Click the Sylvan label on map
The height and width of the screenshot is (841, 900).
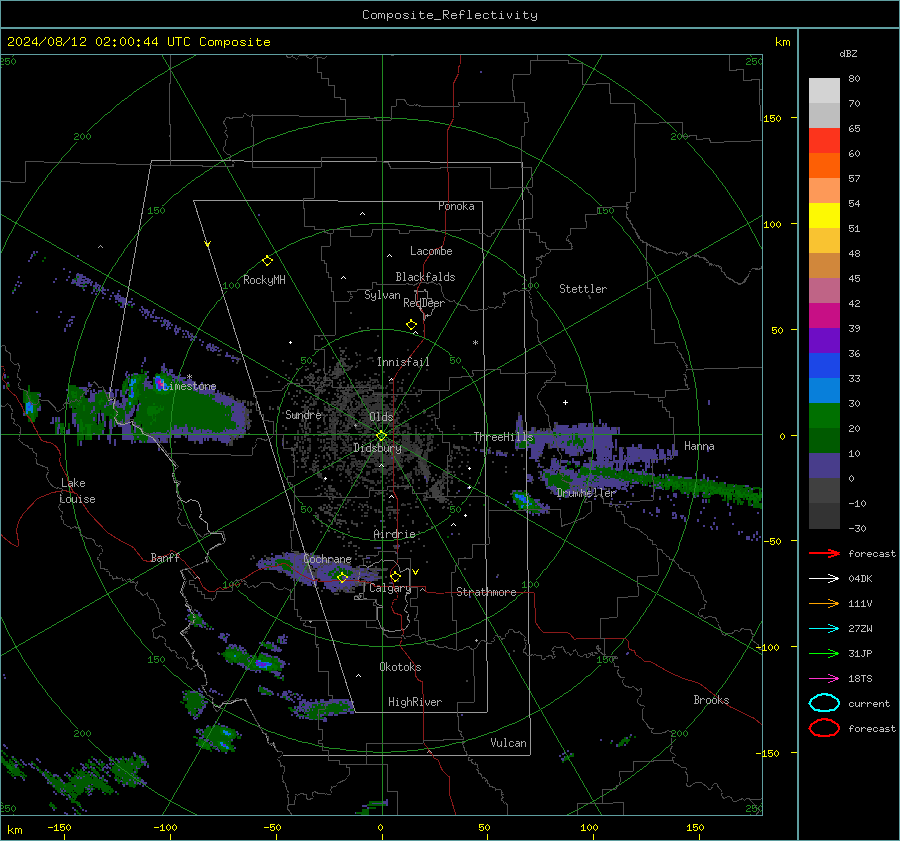[382, 295]
